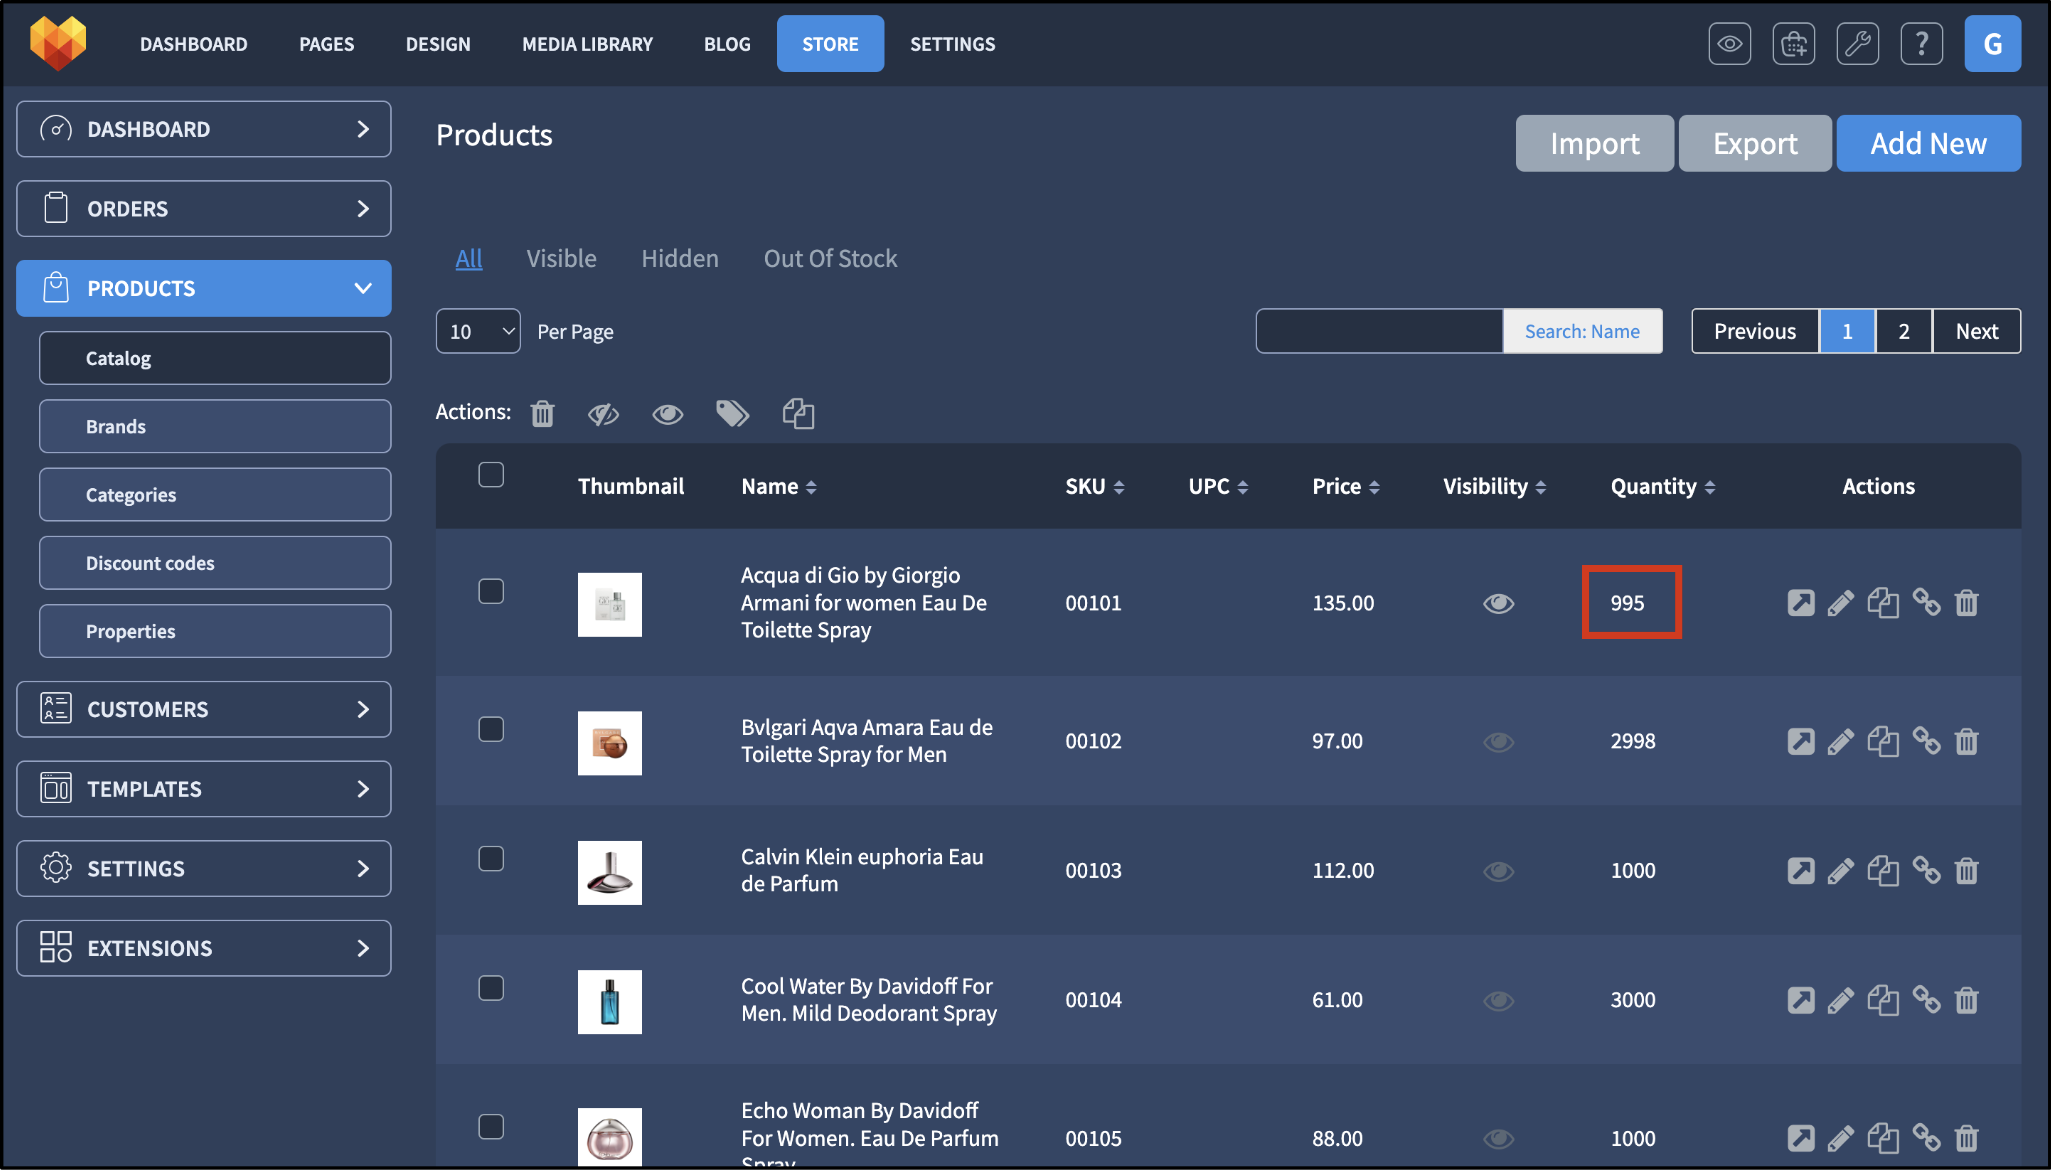The image size is (2051, 1170).
Task: Click bulk hide crossed-eye icon in Actions row
Action: [603, 413]
